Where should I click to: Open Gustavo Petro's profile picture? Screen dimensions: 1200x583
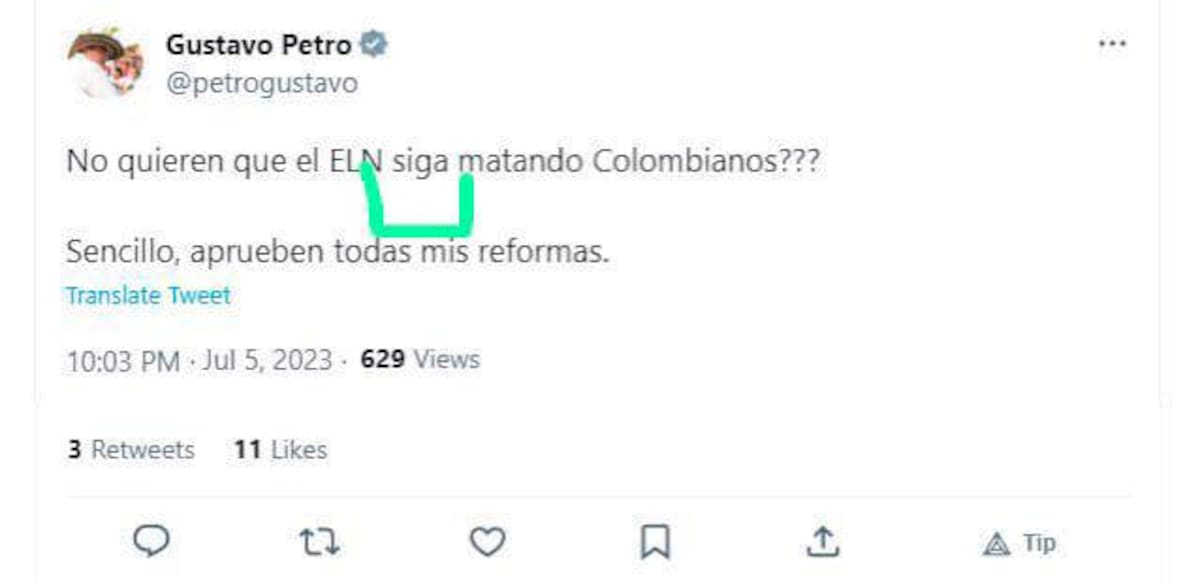(105, 63)
